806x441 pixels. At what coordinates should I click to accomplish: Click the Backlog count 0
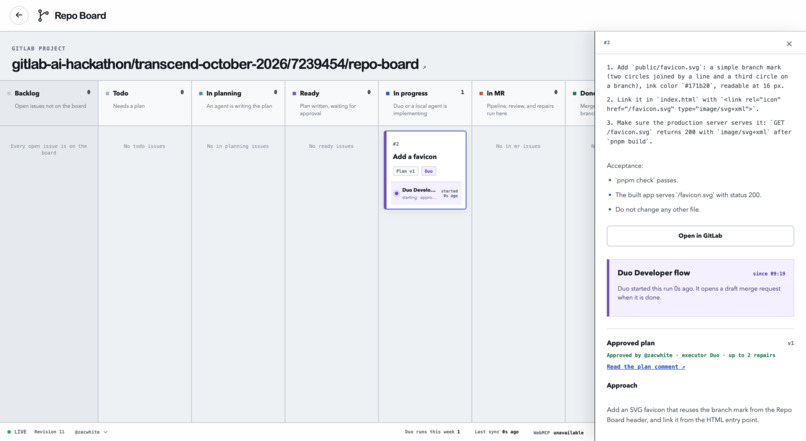click(x=88, y=93)
